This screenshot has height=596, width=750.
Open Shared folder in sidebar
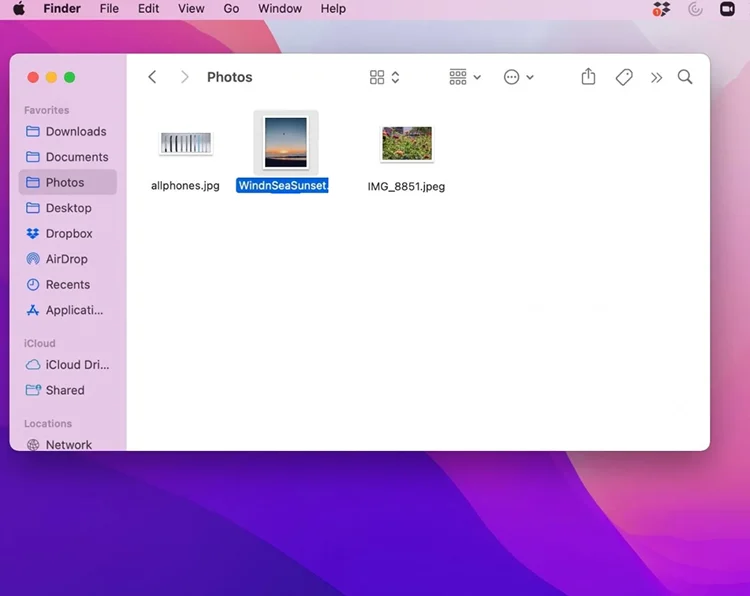(x=67, y=390)
